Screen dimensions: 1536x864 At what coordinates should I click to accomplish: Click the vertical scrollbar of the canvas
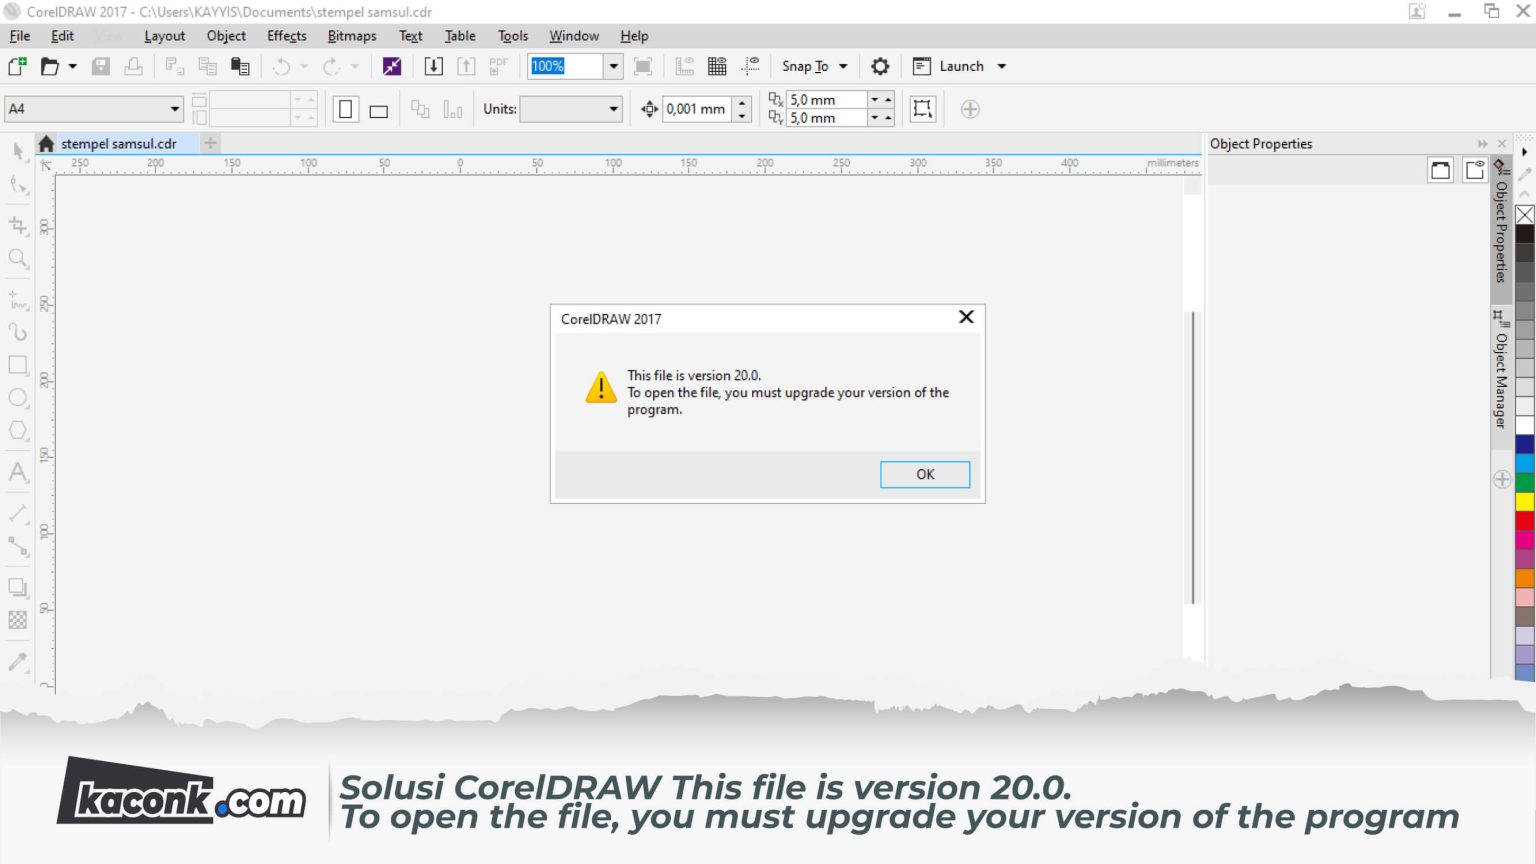tap(1192, 456)
